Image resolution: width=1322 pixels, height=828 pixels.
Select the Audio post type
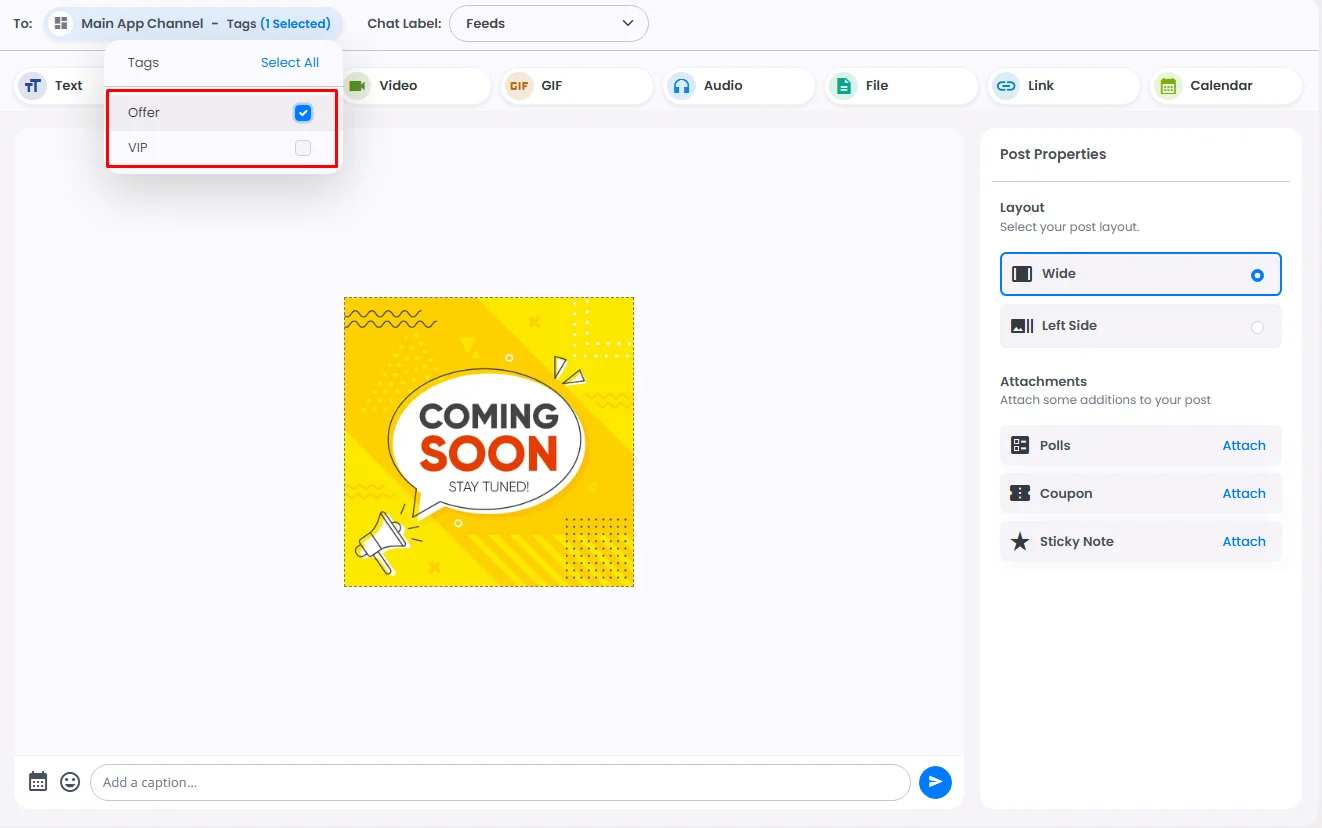click(x=738, y=86)
